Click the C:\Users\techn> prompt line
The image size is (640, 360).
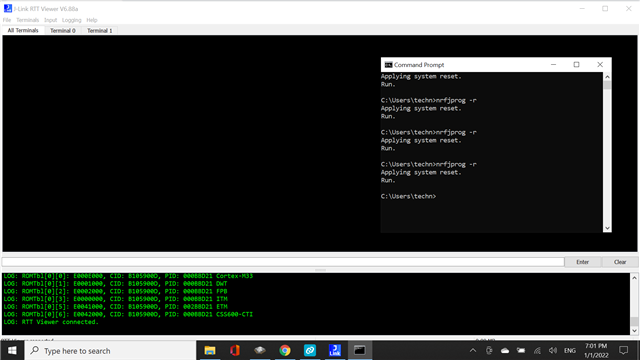[x=408, y=196]
